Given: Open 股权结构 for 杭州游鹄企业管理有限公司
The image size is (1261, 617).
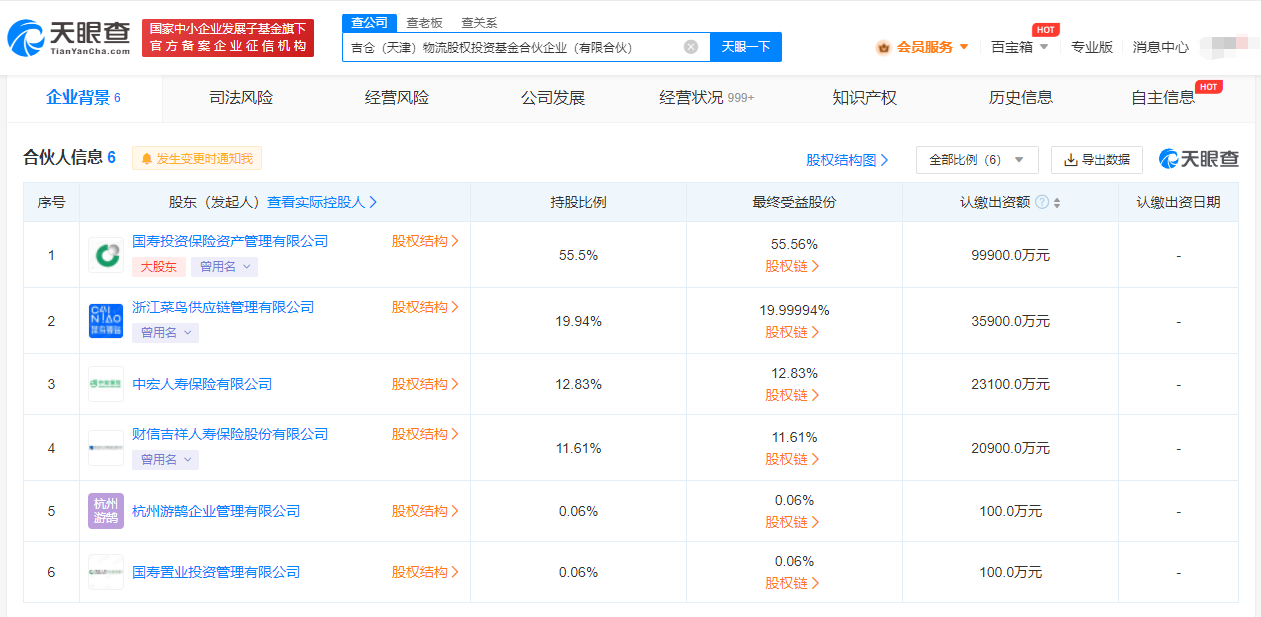Looking at the screenshot, I should [x=425, y=511].
